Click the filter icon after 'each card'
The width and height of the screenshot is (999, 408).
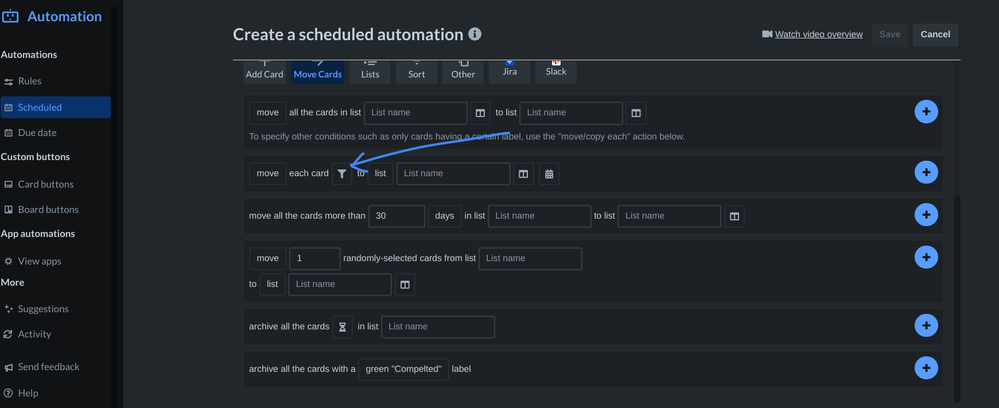(x=342, y=173)
